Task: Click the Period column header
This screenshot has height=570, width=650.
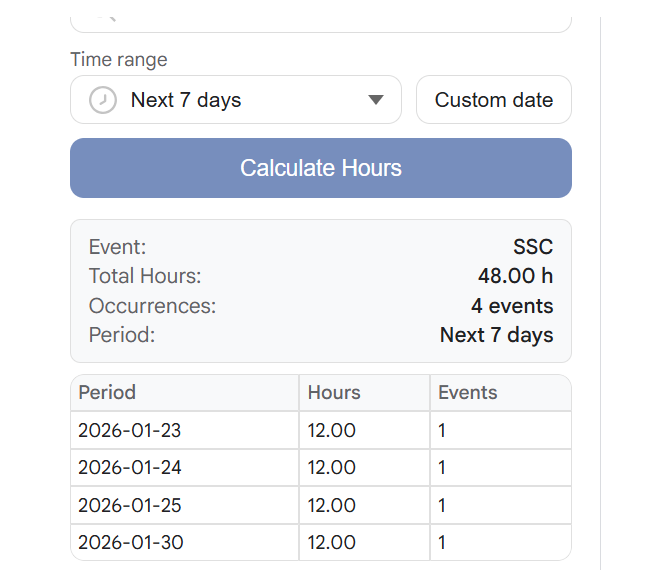Action: click(x=107, y=393)
